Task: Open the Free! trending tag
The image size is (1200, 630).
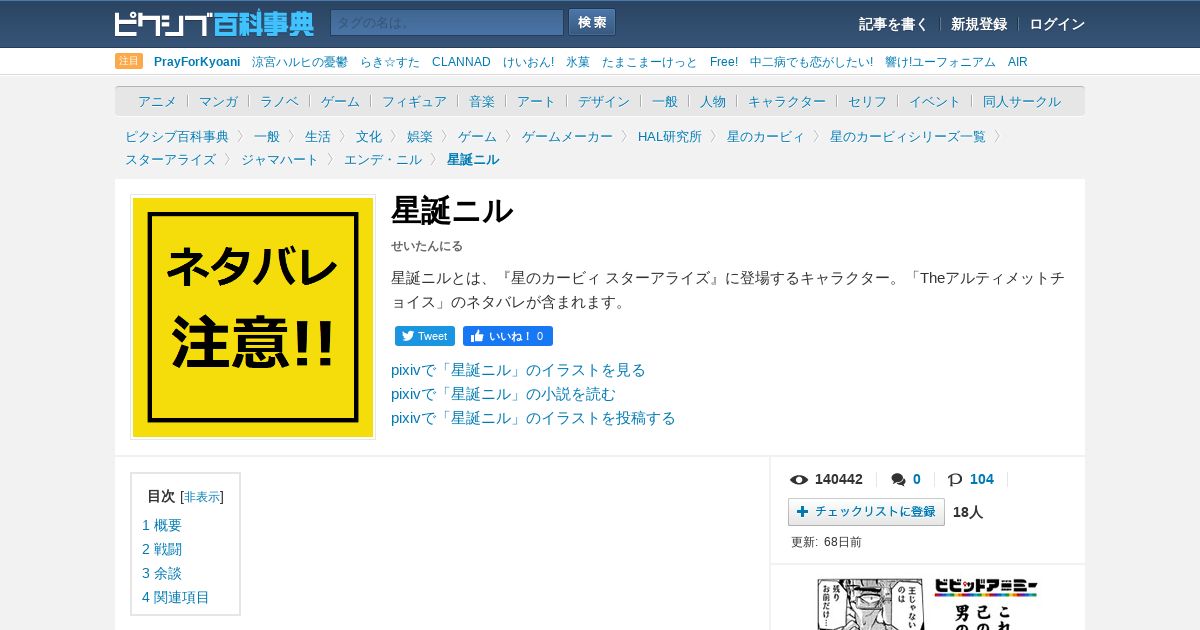Action: pos(724,62)
